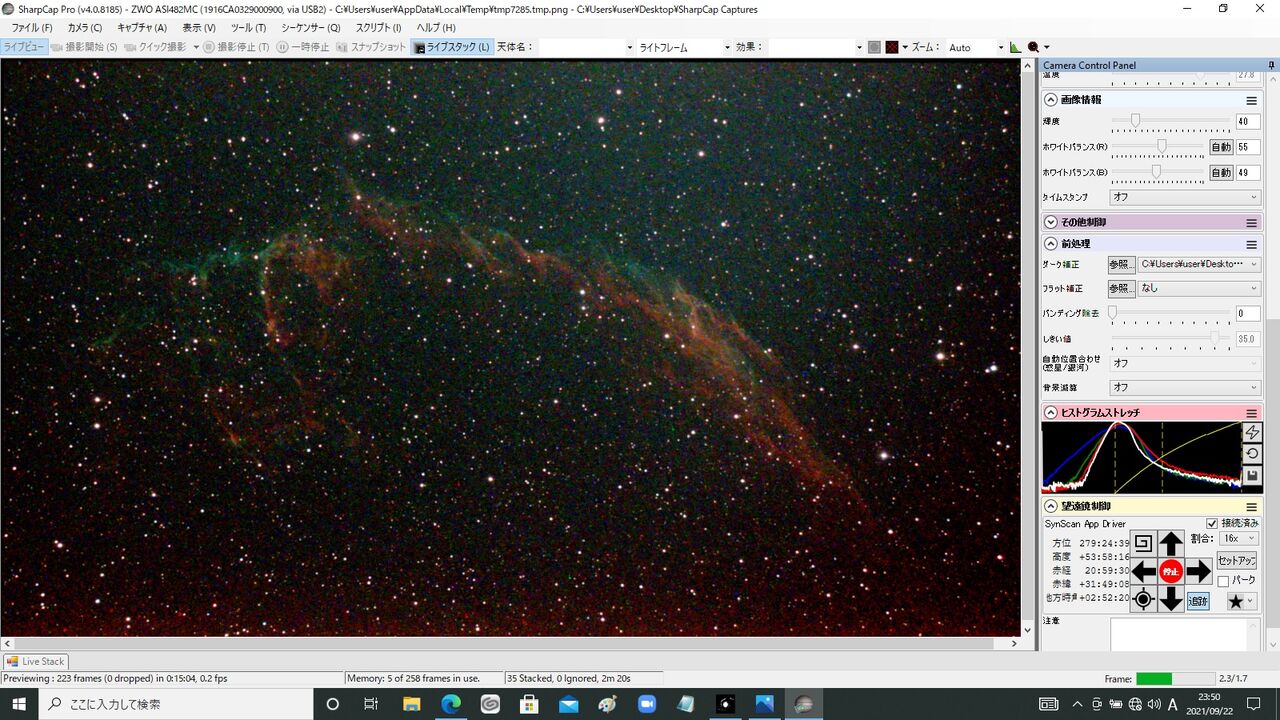The width and height of the screenshot is (1280, 720).
Task: Open Microsoft Edge from the taskbar
Action: coord(450,704)
